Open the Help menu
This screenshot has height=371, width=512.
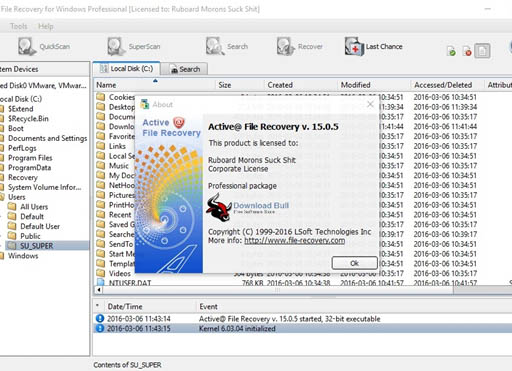[x=46, y=26]
